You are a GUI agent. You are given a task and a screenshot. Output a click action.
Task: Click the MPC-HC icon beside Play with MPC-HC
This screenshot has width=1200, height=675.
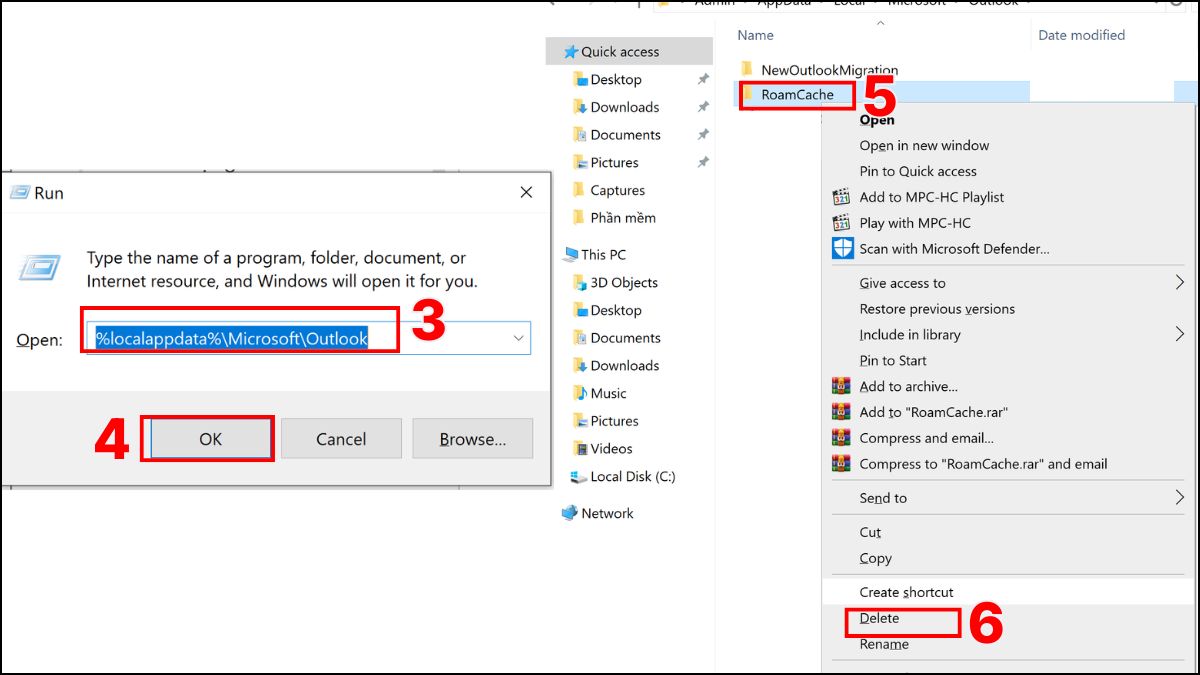coord(842,223)
